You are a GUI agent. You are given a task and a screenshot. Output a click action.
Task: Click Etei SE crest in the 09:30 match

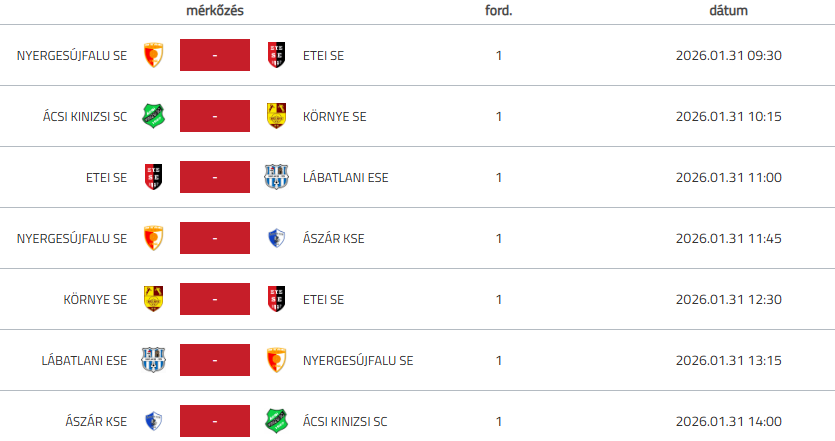(x=276, y=55)
